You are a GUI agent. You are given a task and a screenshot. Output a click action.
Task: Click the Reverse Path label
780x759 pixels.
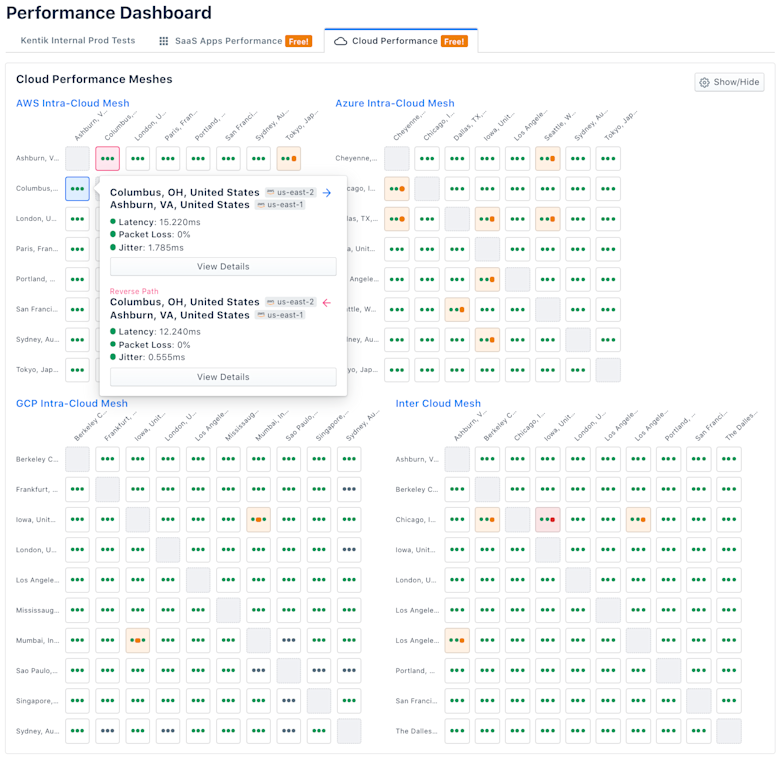134,291
